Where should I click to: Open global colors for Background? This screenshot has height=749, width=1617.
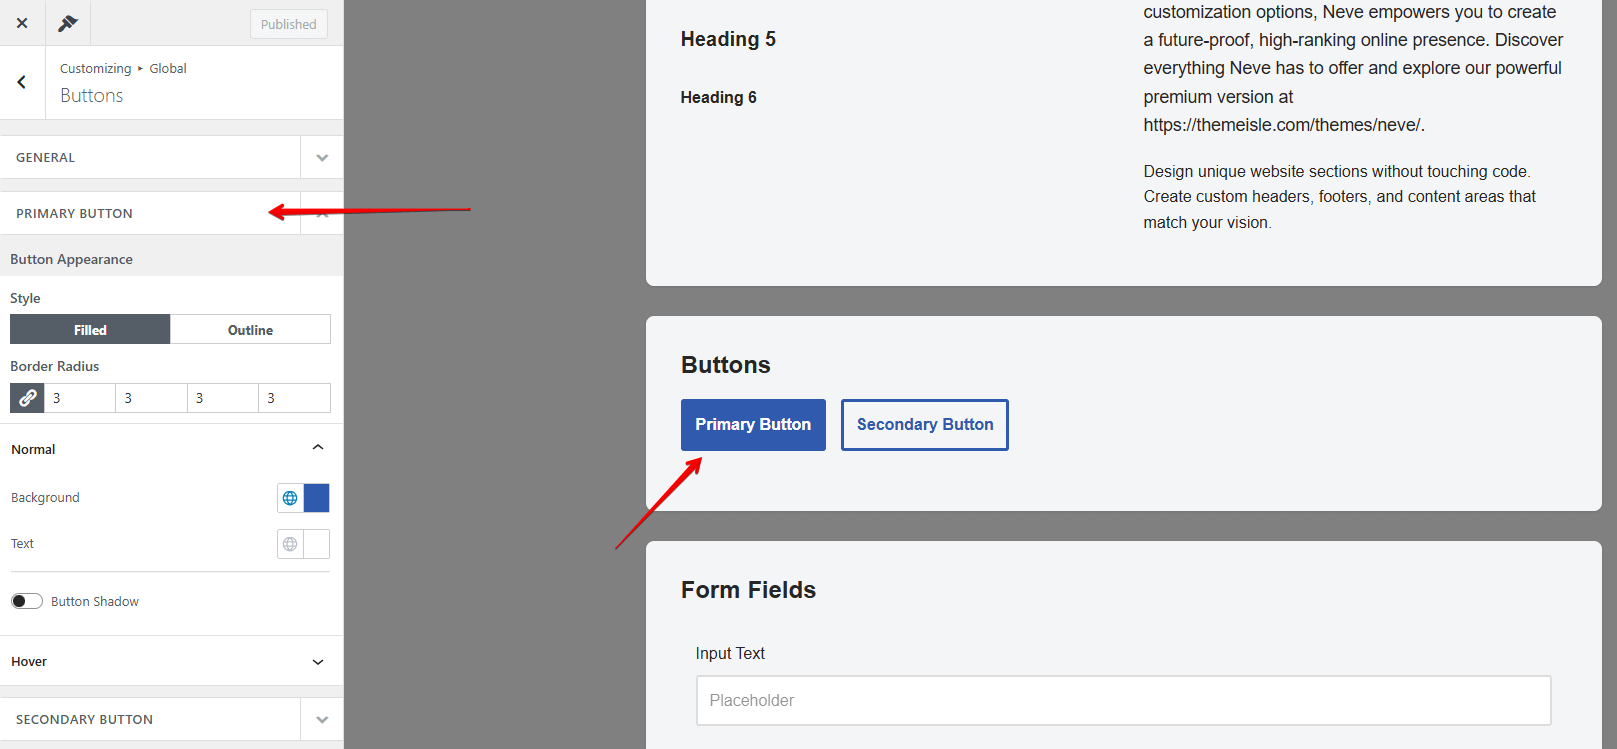tap(290, 498)
